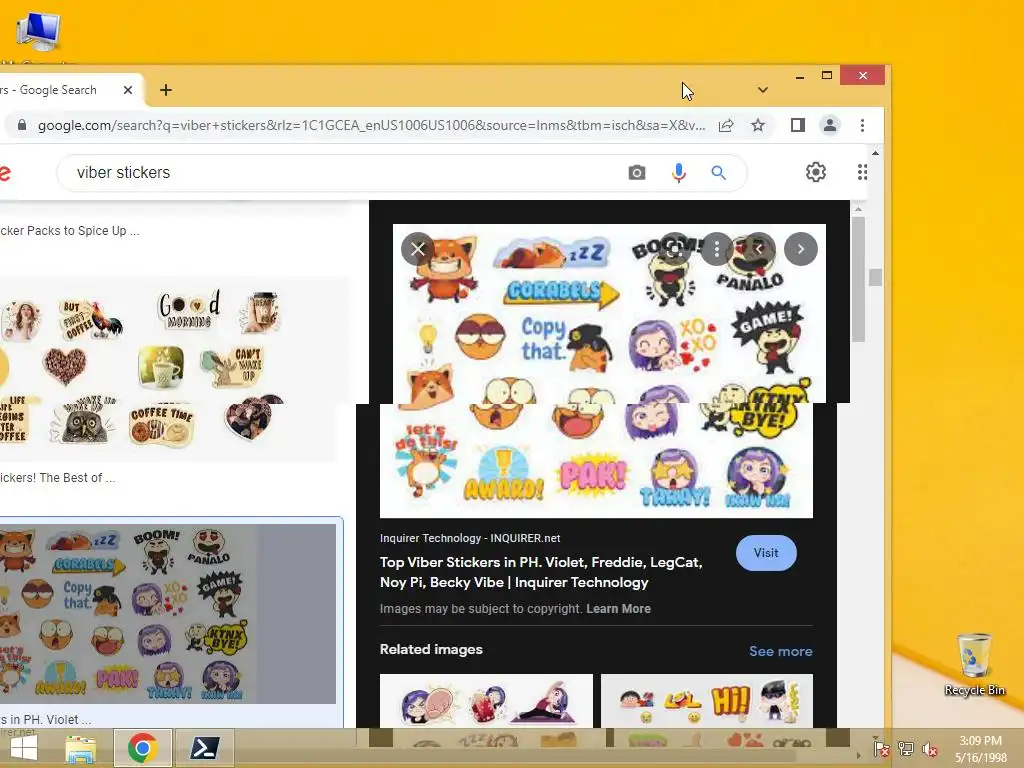1024x768 pixels.
Task: Search by image with the camera icon
Action: coord(637,172)
